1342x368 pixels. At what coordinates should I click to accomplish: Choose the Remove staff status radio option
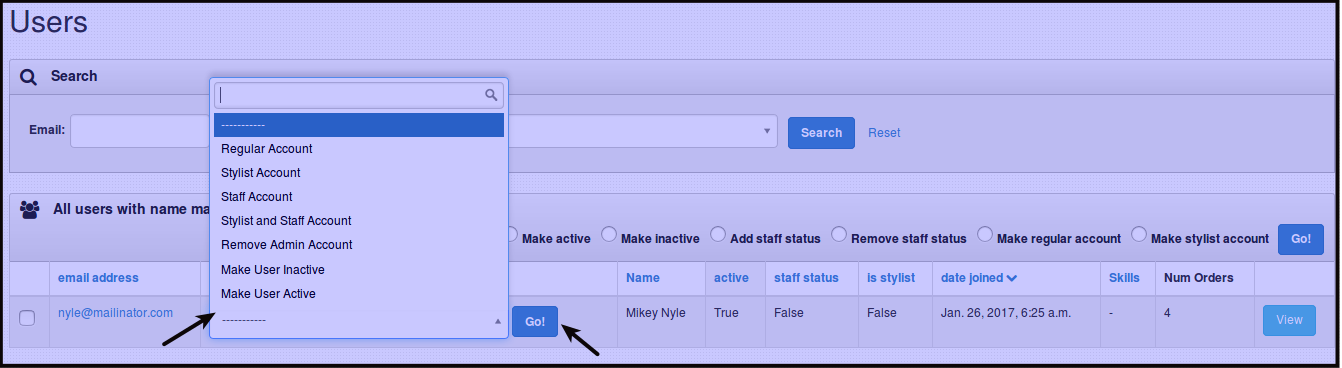click(838, 234)
